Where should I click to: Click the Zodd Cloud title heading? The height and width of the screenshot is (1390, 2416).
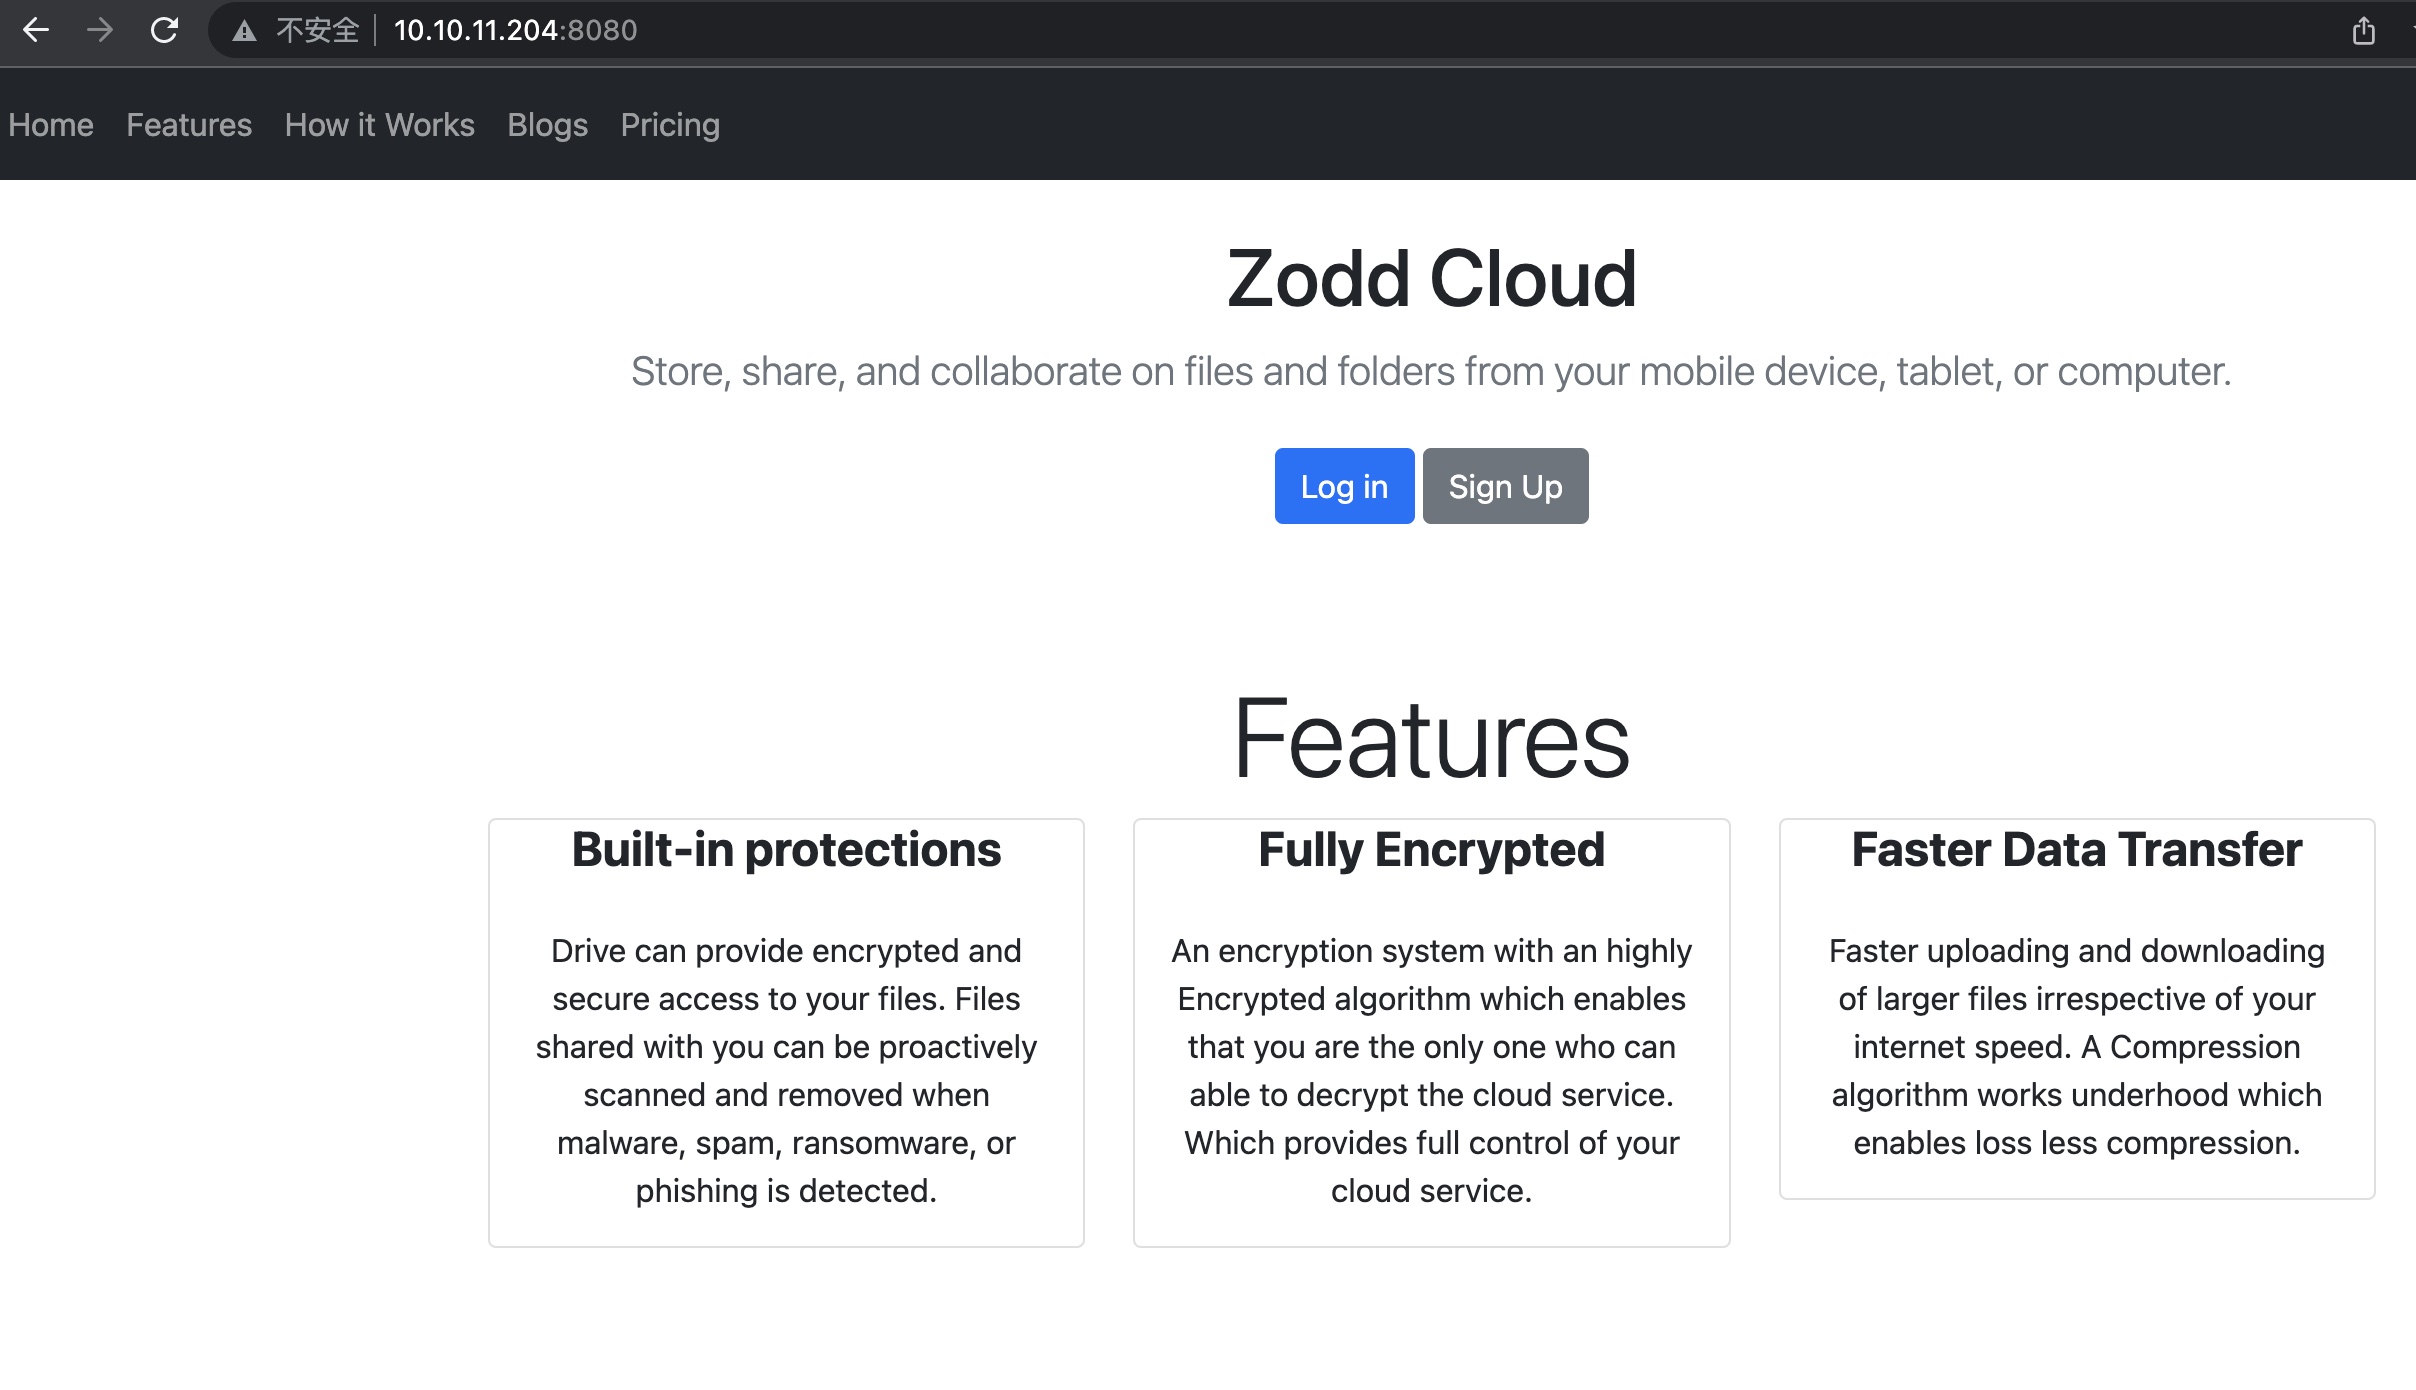(x=1431, y=279)
